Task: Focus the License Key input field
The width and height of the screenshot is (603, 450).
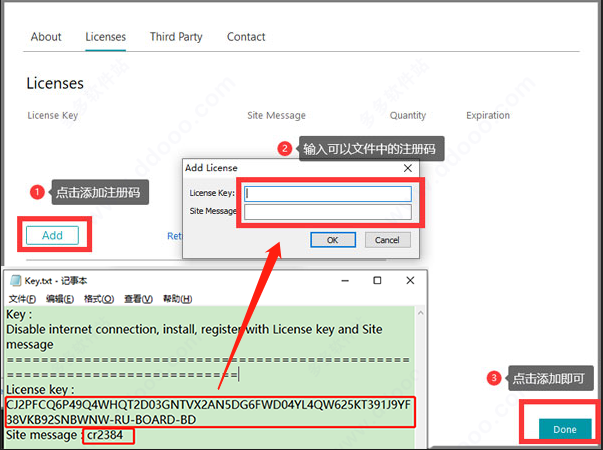Action: coord(328,194)
